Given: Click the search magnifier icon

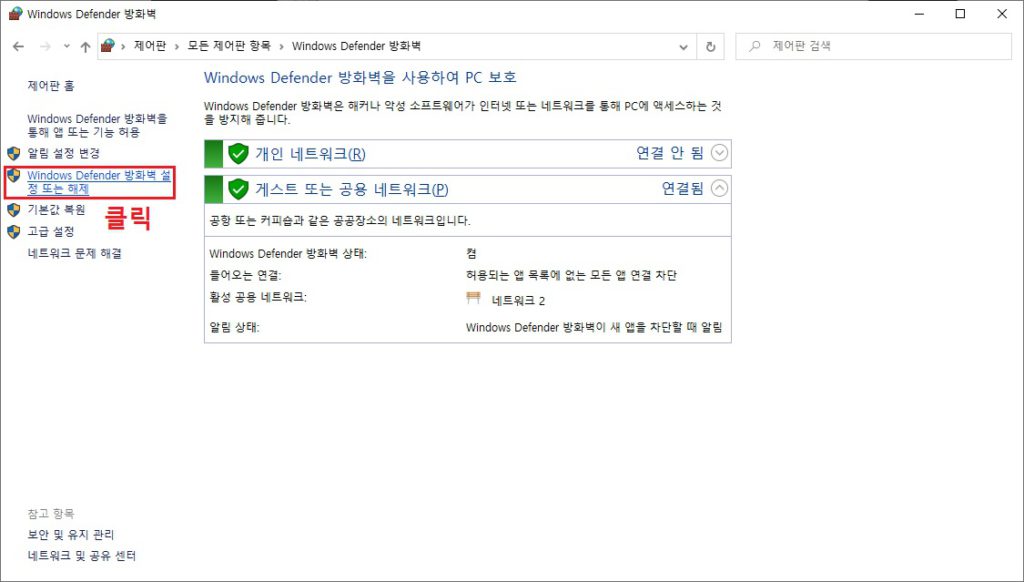Looking at the screenshot, I should click(x=755, y=46).
